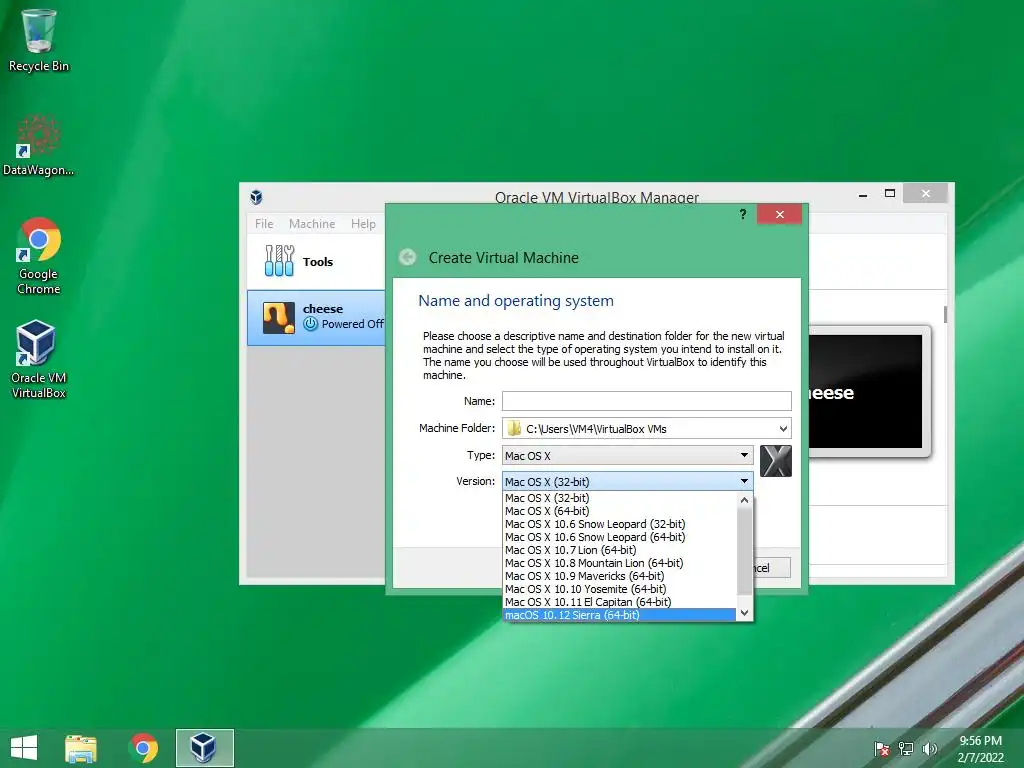The width and height of the screenshot is (1024, 768).
Task: Click the version list scrollbar thumb
Action: (744, 552)
